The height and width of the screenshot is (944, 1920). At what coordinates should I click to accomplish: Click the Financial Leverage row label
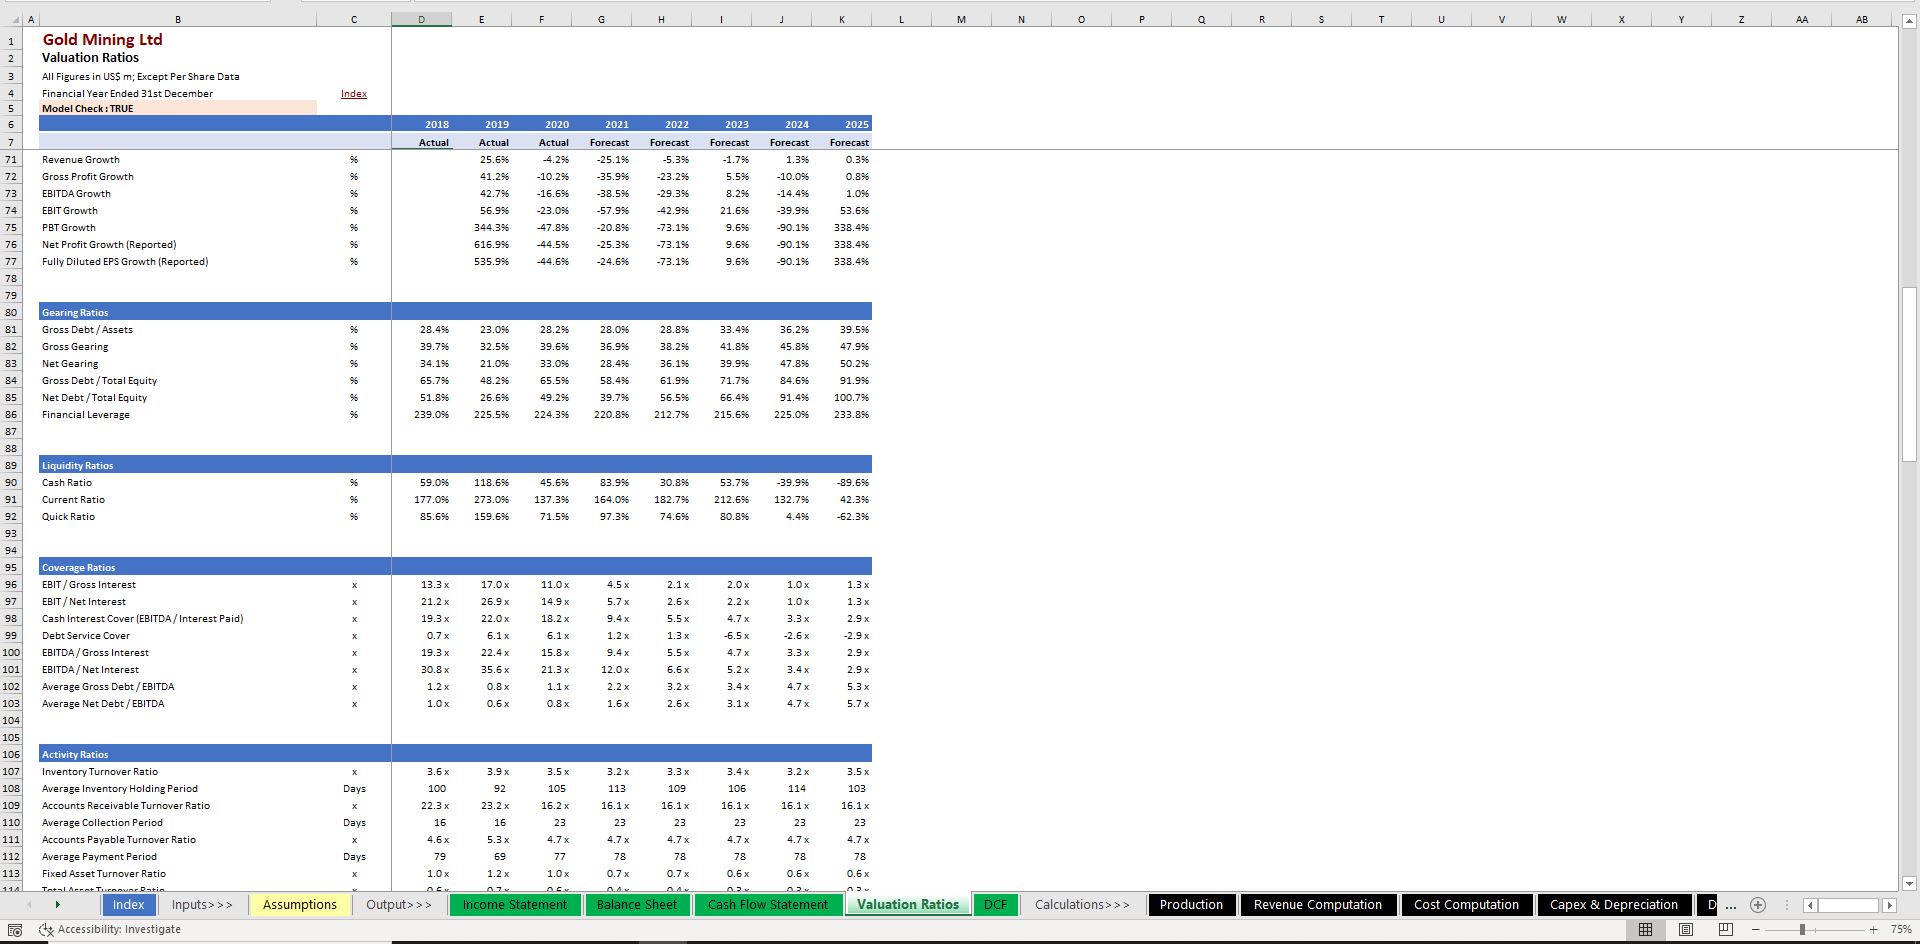coord(86,414)
